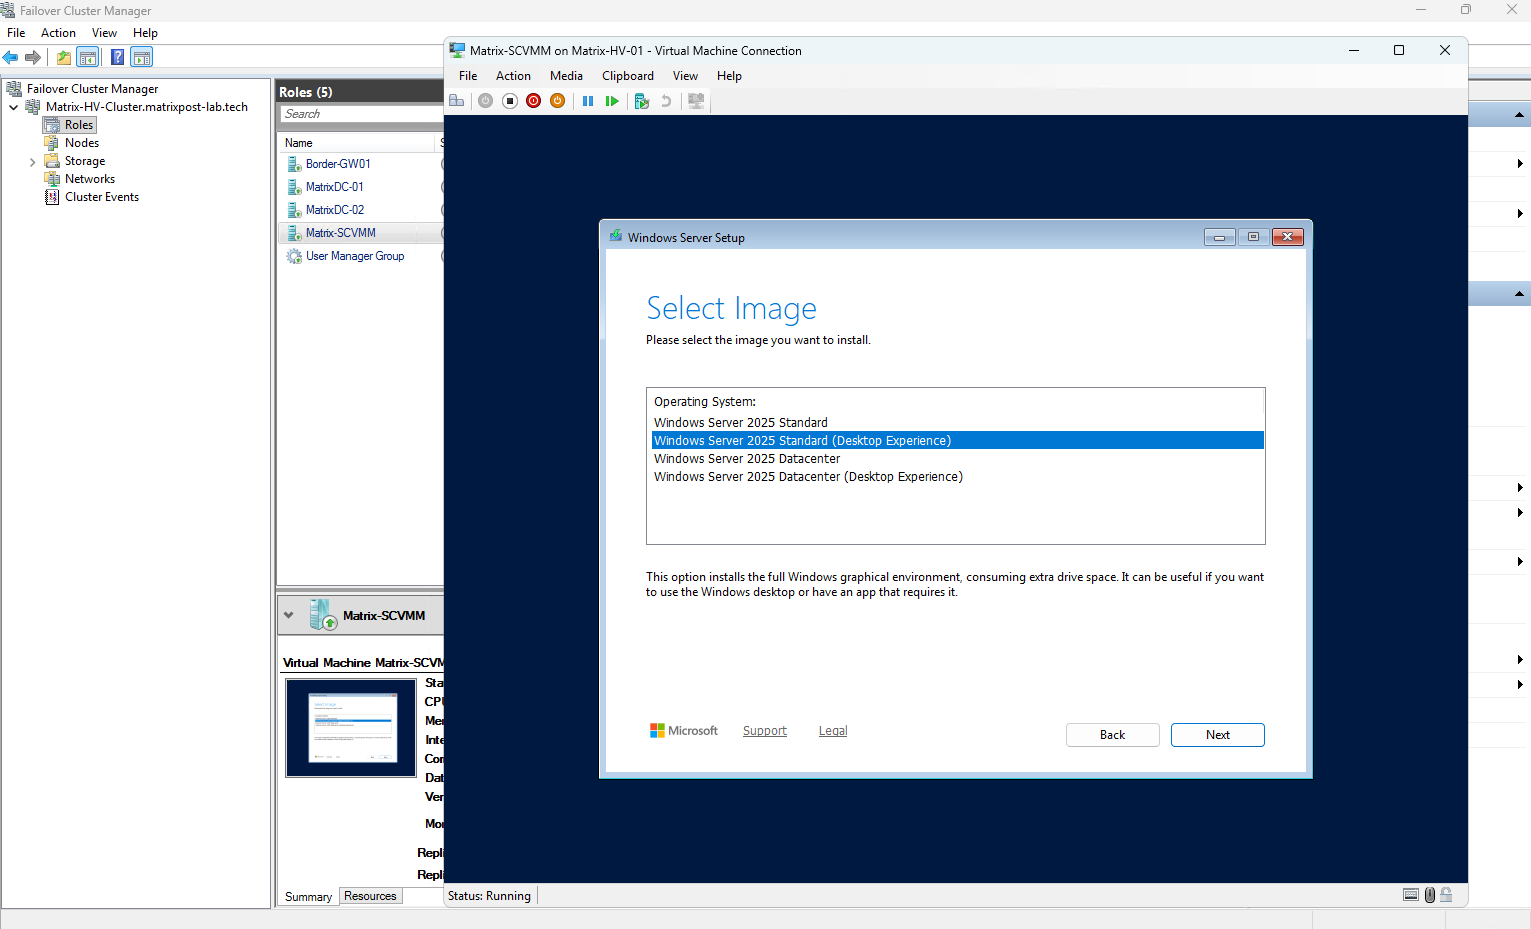Click the mouse icon in VM status bar

pos(1430,895)
